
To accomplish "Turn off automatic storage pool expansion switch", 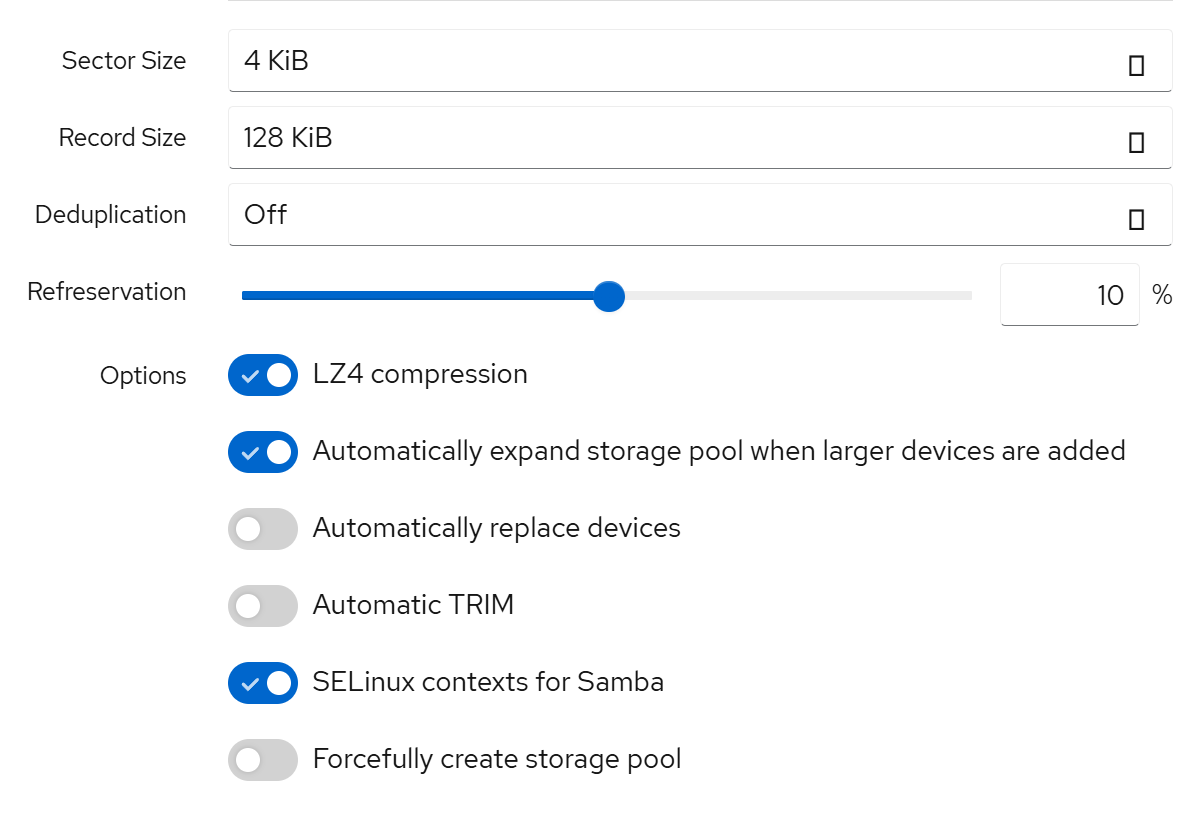I will [x=263, y=452].
